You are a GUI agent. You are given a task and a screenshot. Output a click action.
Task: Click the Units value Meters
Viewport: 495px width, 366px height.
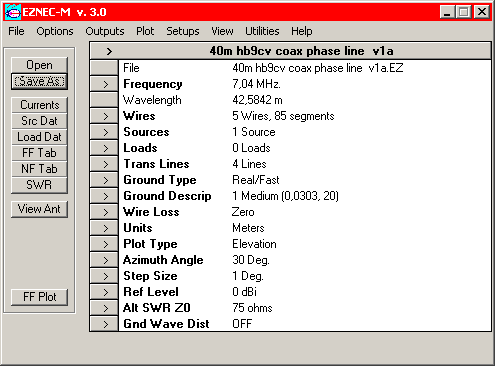click(x=248, y=228)
